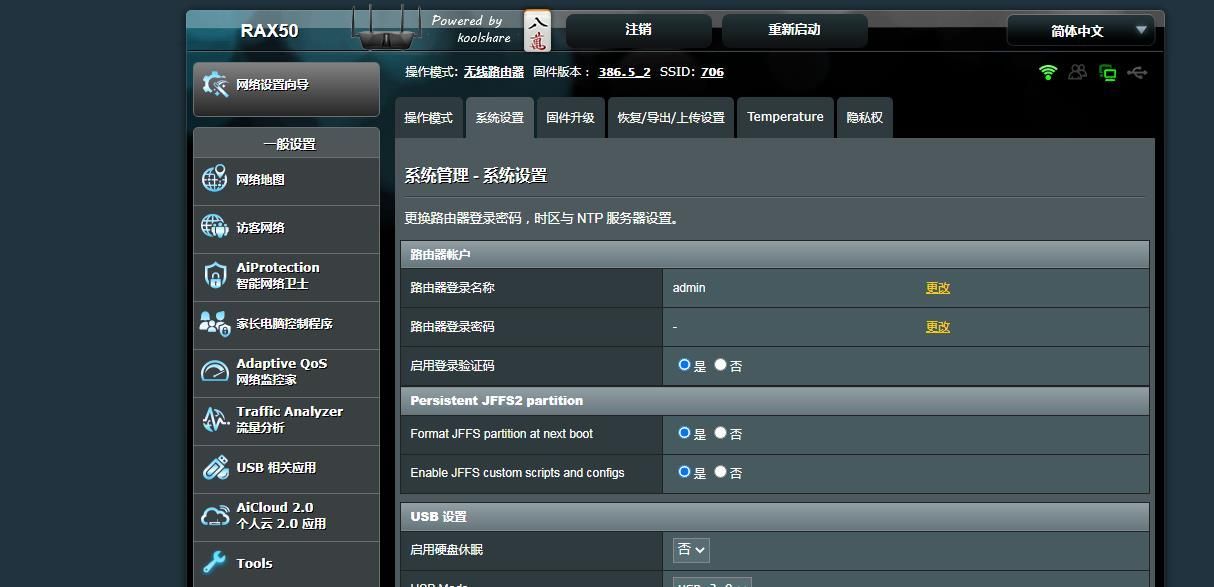Switch to the Temperature tab
1214x587 pixels.
click(x=785, y=117)
